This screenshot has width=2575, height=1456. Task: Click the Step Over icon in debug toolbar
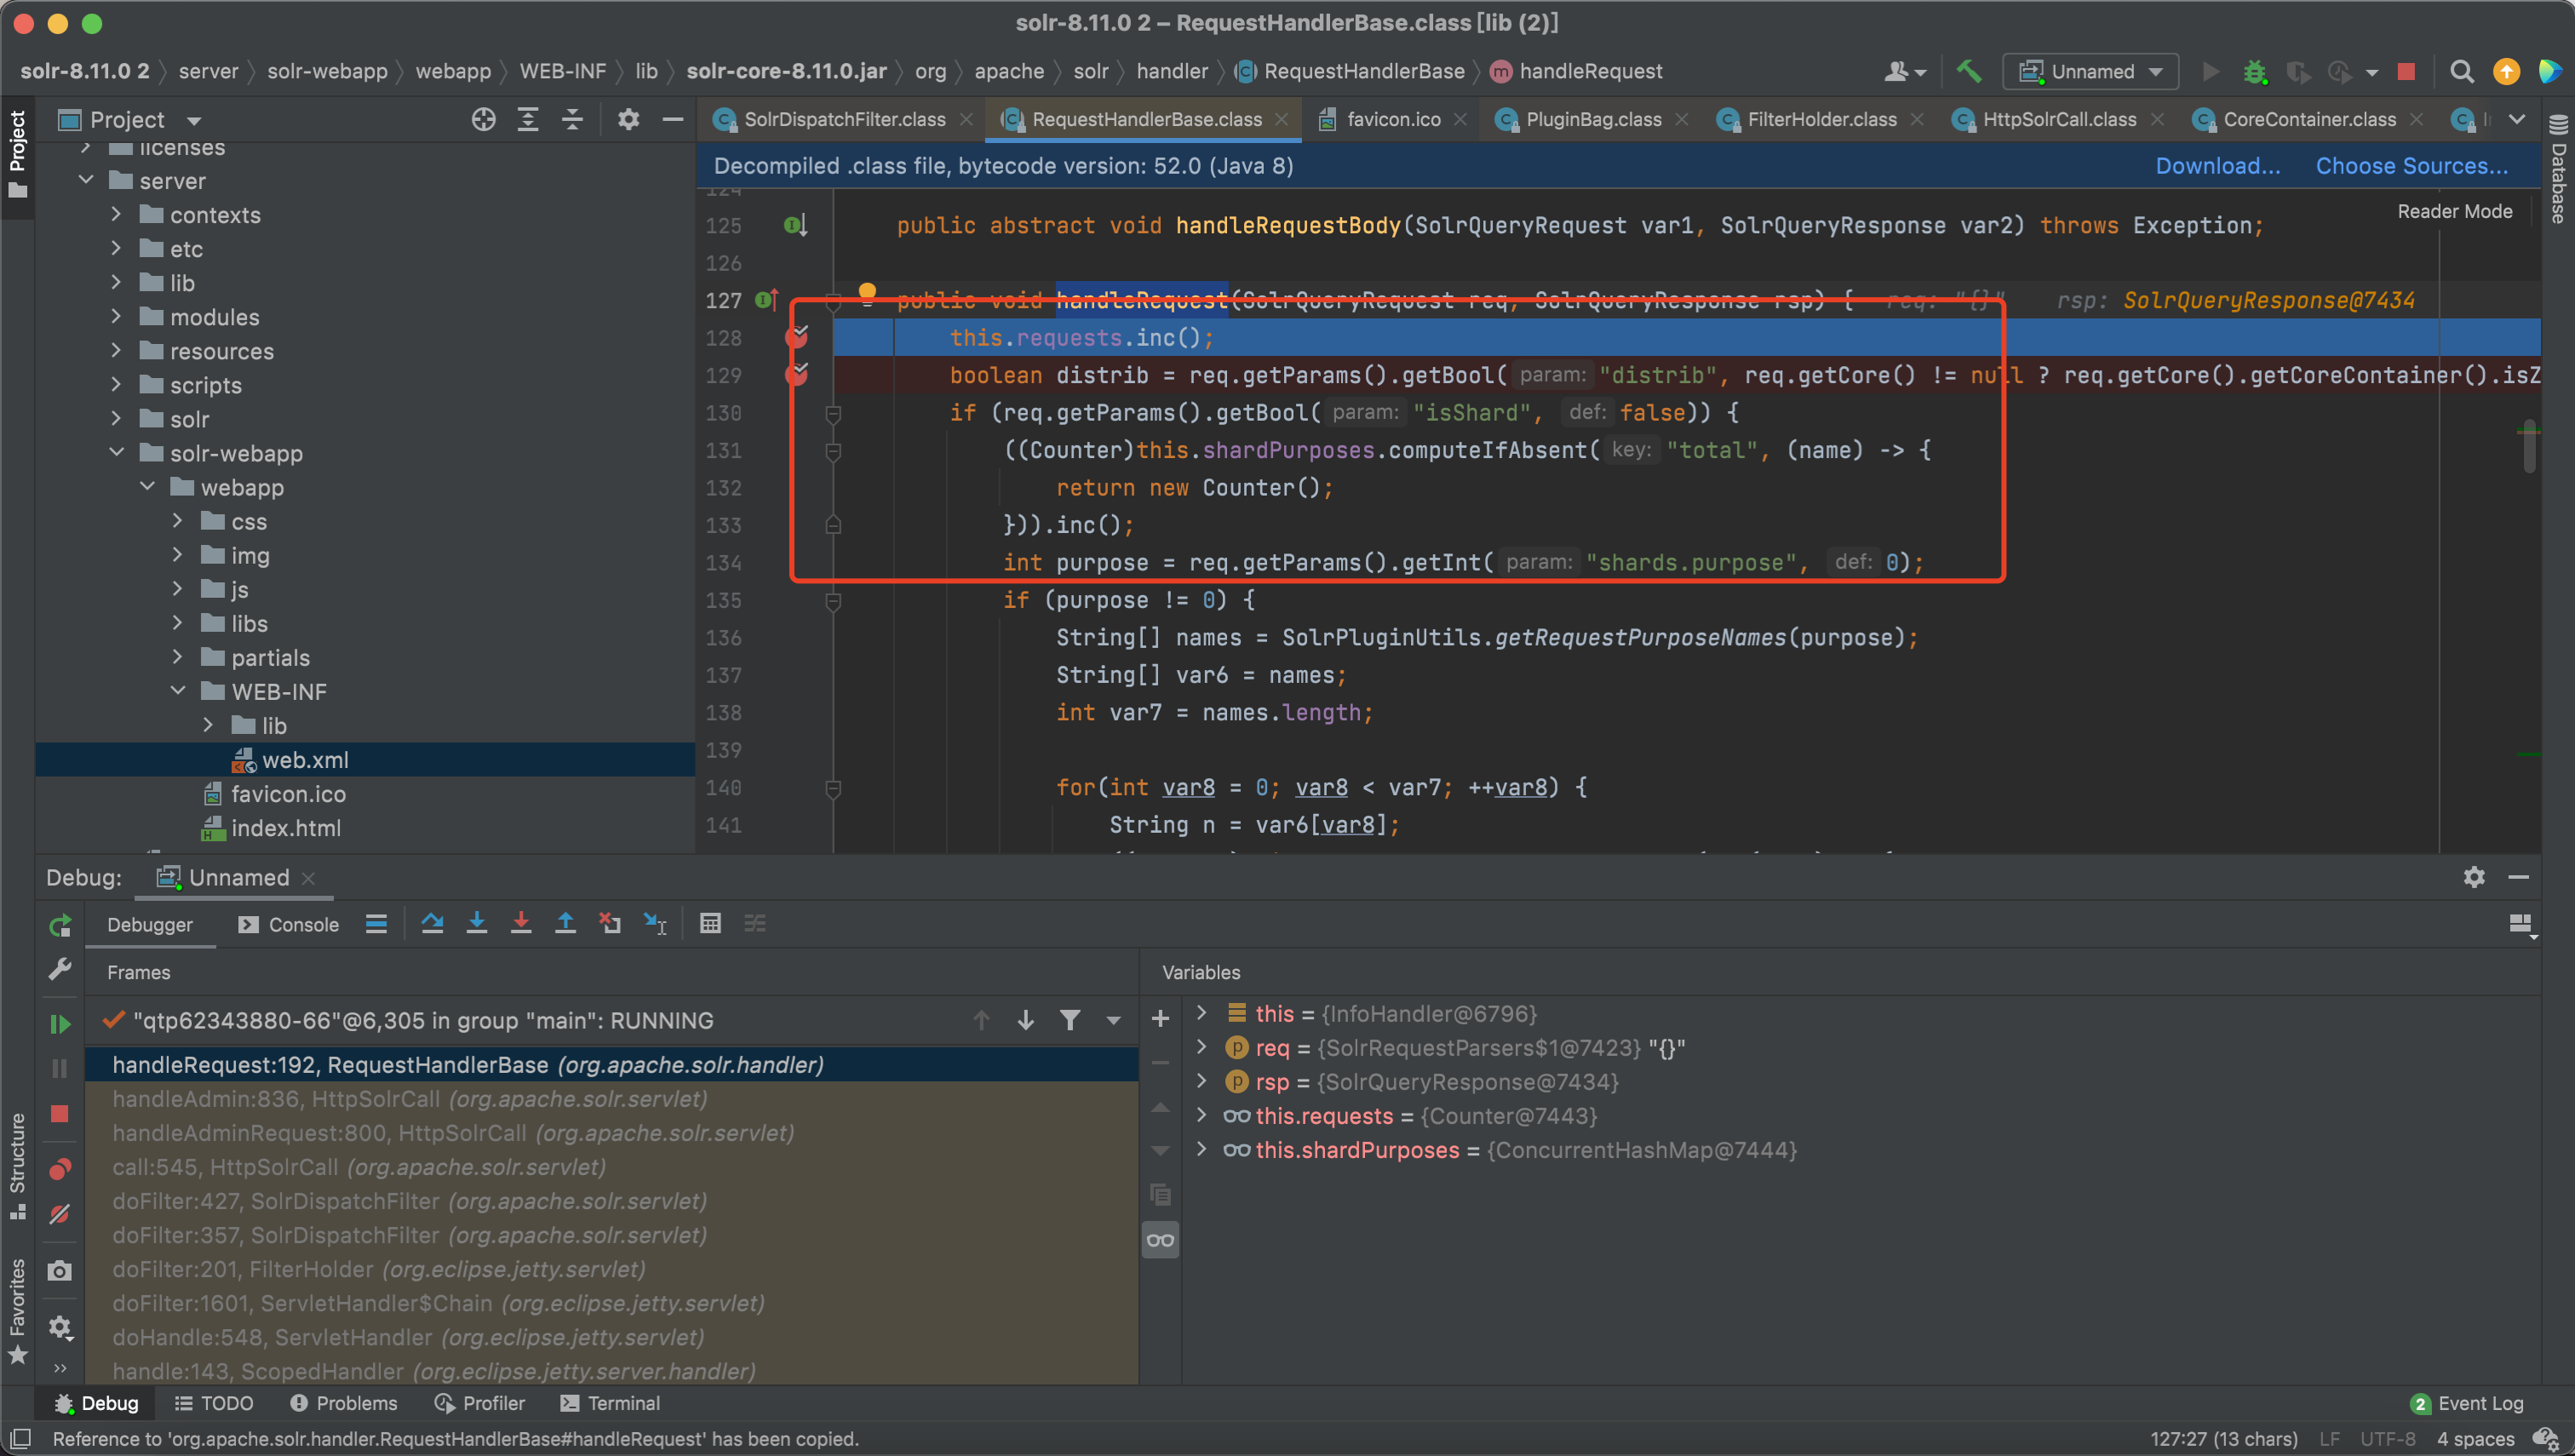435,924
